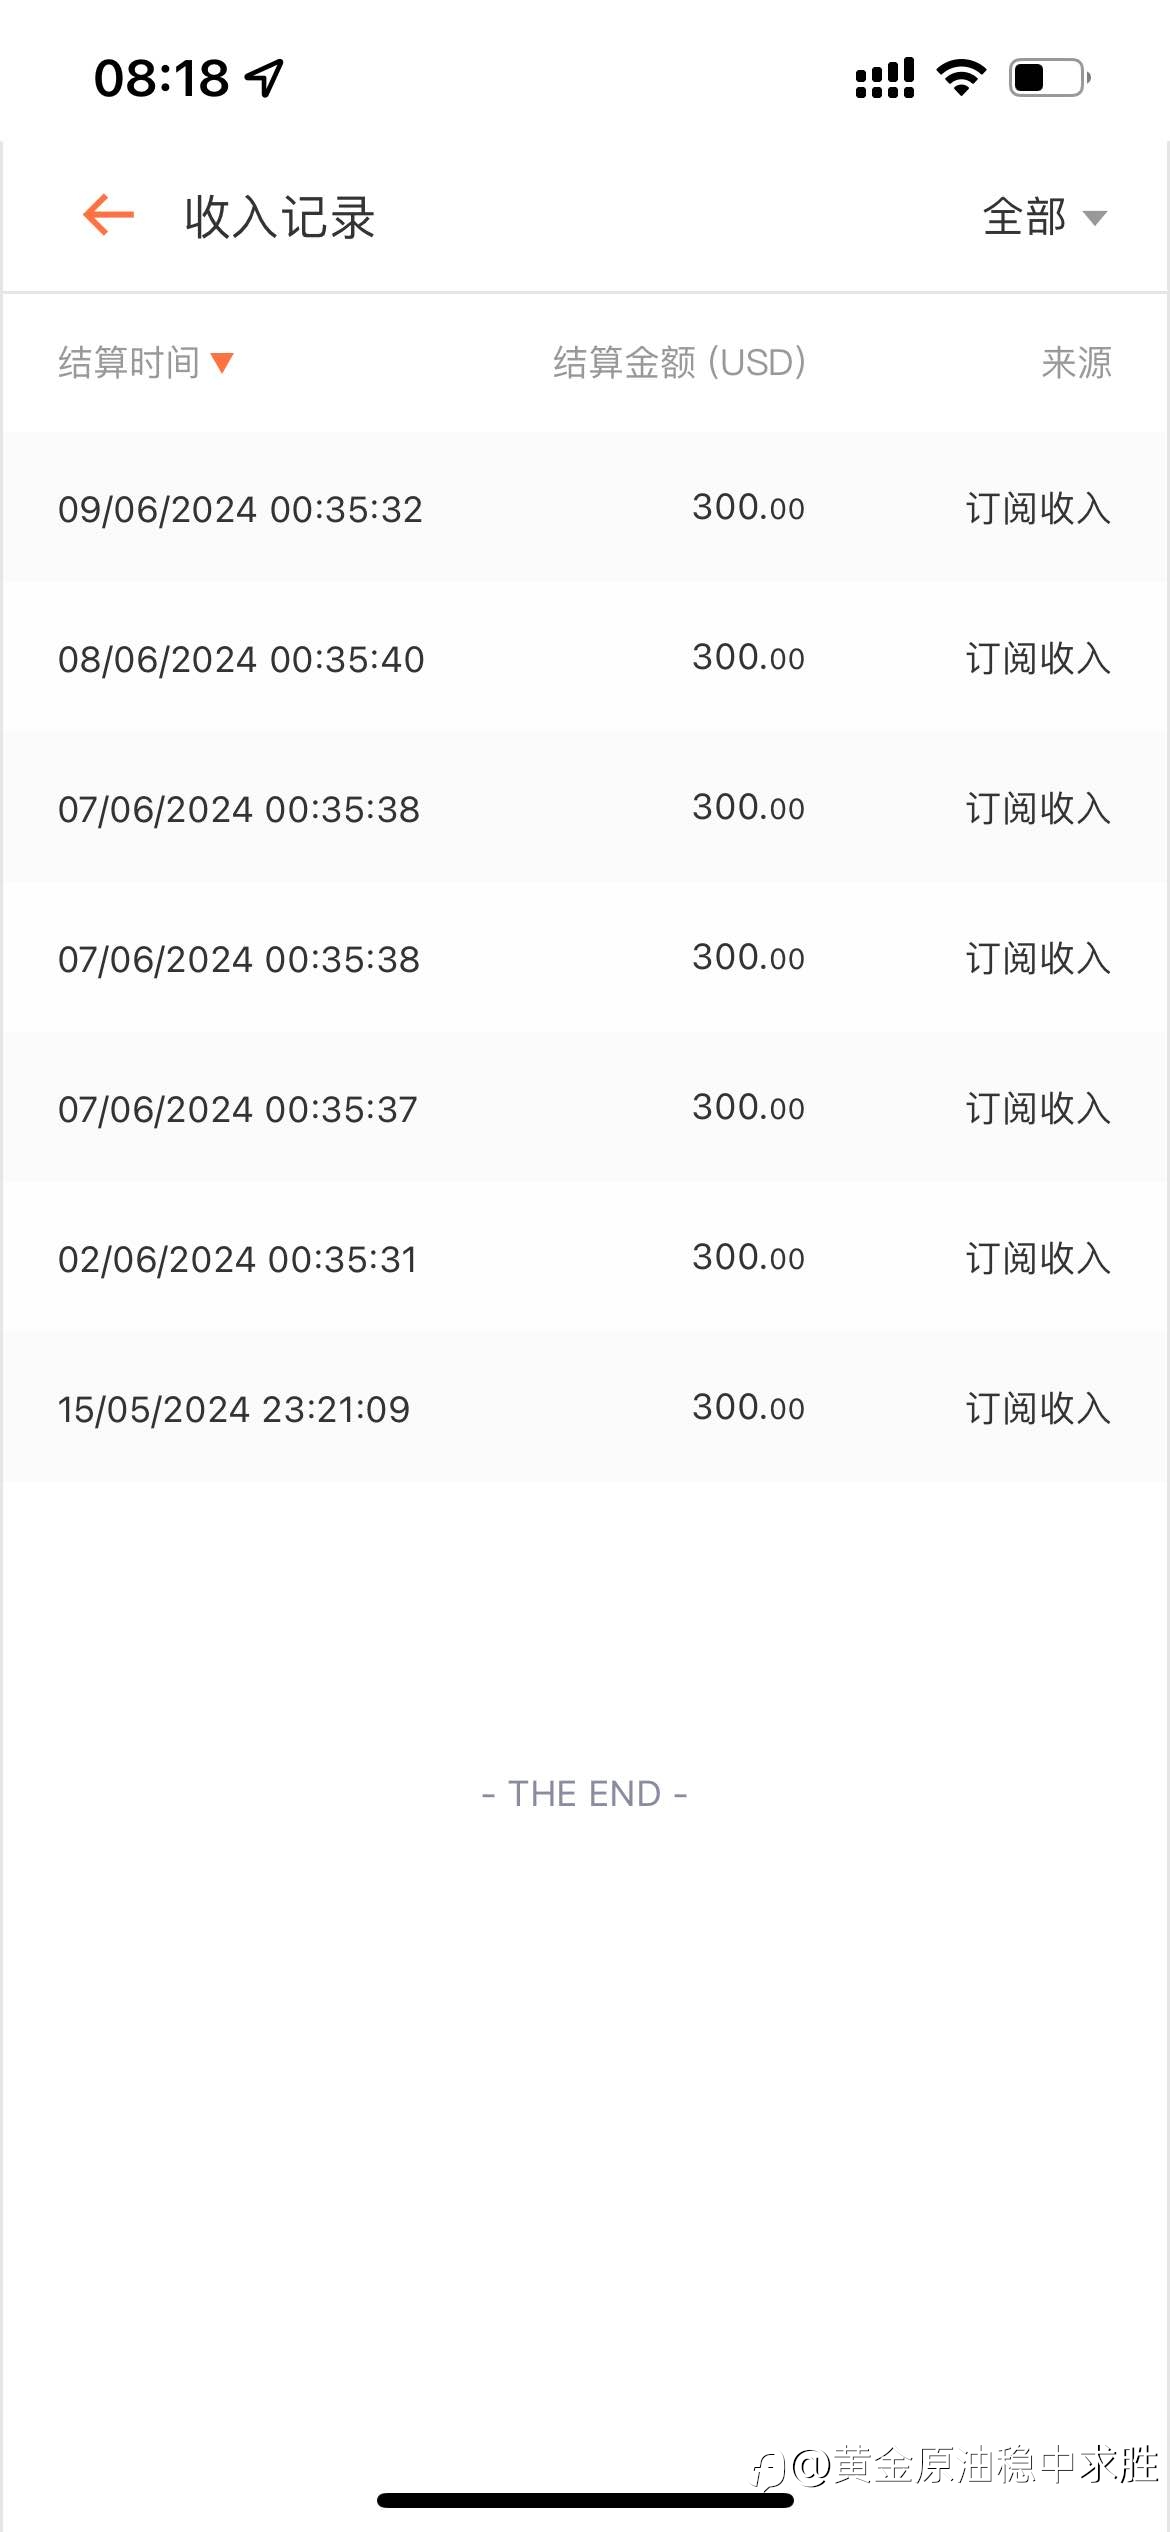Open the 15/05/2024 23:21:09 income record
This screenshot has height=2532, width=1170.
pyautogui.click(x=585, y=1408)
